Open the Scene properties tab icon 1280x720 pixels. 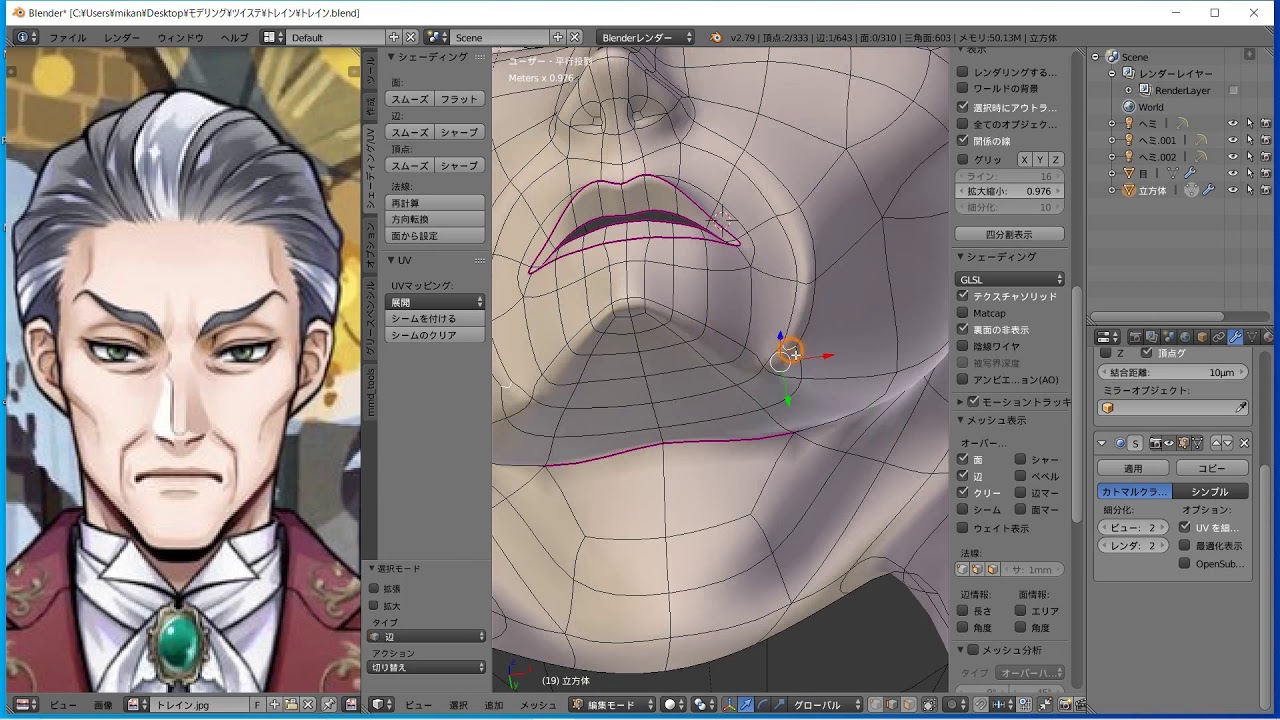tap(1168, 337)
